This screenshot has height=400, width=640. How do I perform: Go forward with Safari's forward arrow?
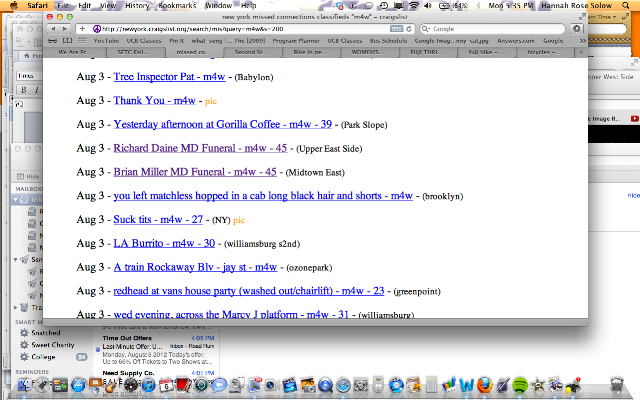click(64, 29)
